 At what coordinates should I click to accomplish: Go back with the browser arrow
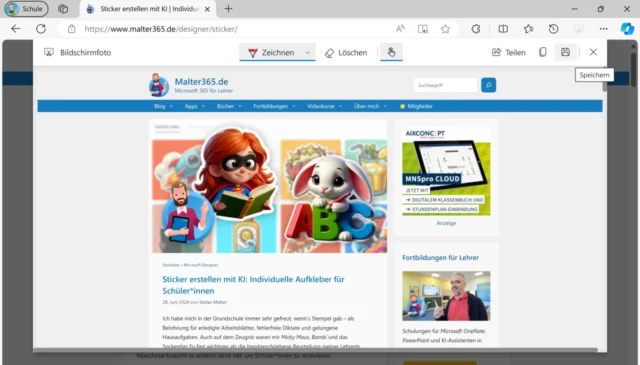[16, 29]
